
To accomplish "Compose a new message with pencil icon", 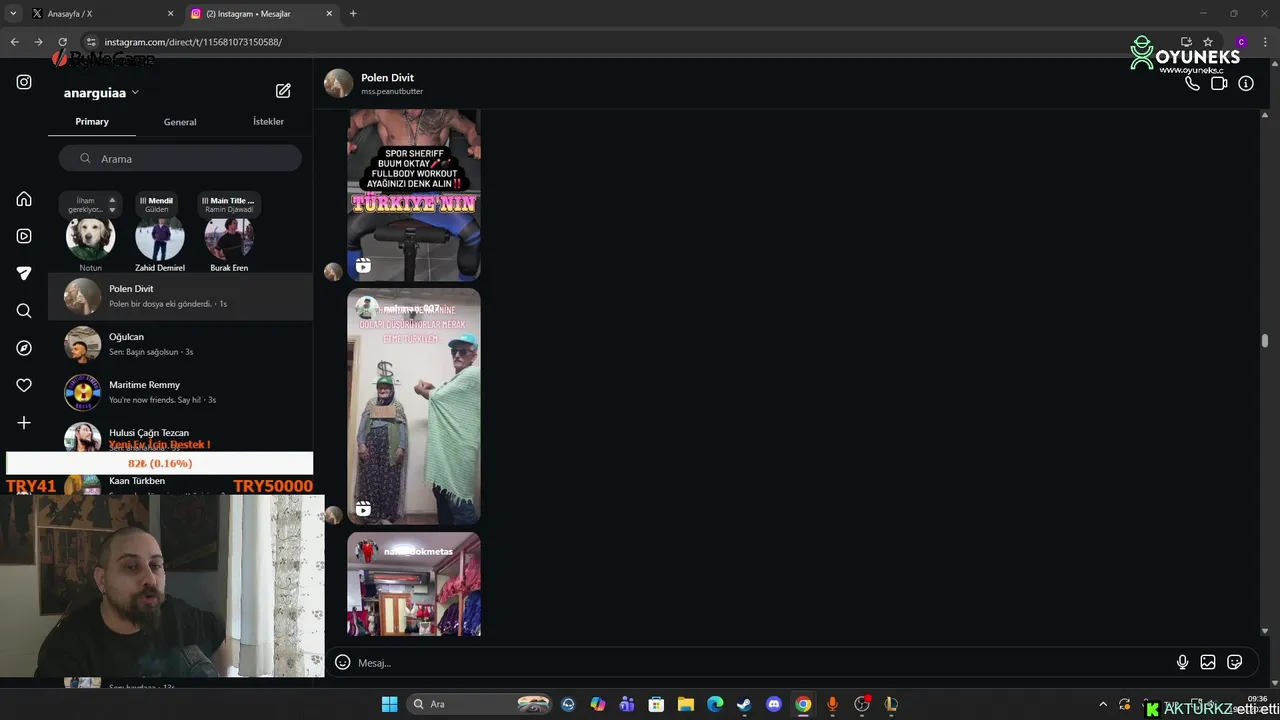I will point(283,91).
